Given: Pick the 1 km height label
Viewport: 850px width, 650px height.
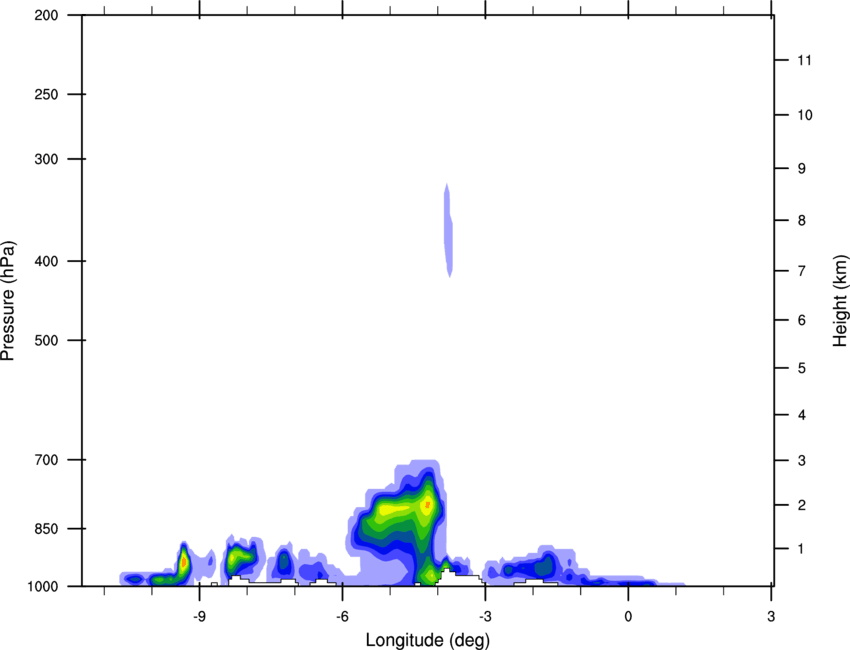Looking at the screenshot, I should pos(802,549).
